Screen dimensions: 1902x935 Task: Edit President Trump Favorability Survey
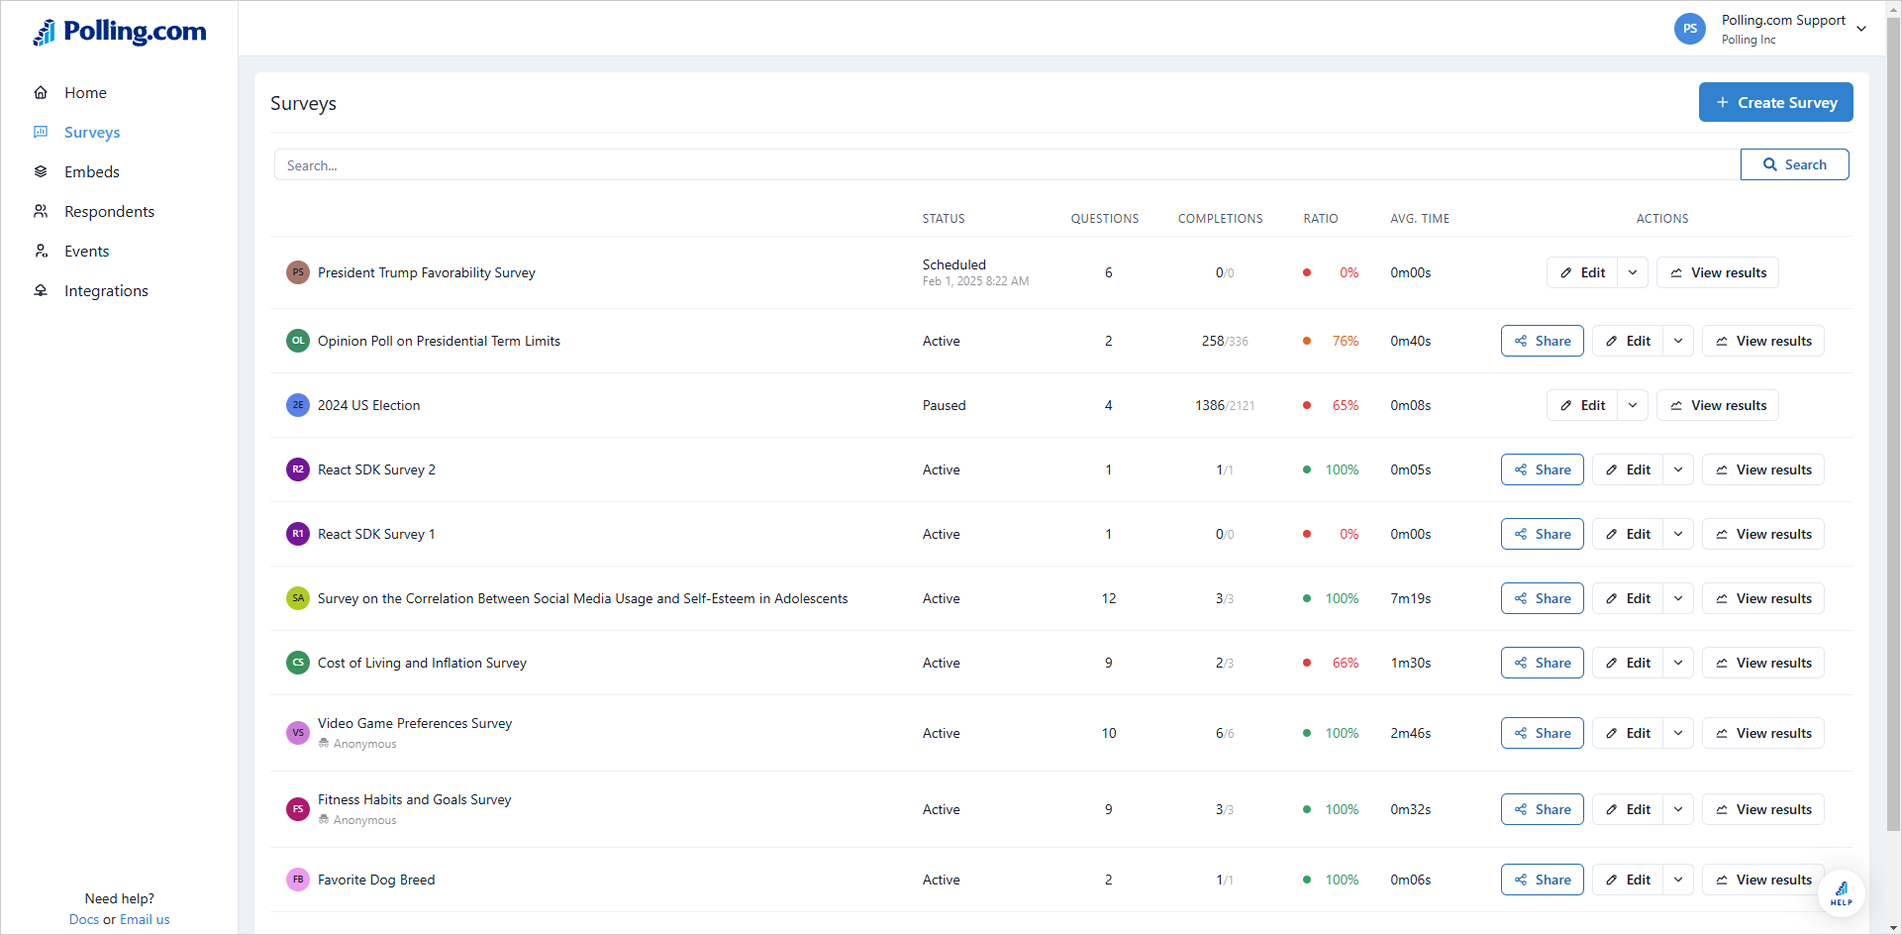(x=1582, y=272)
